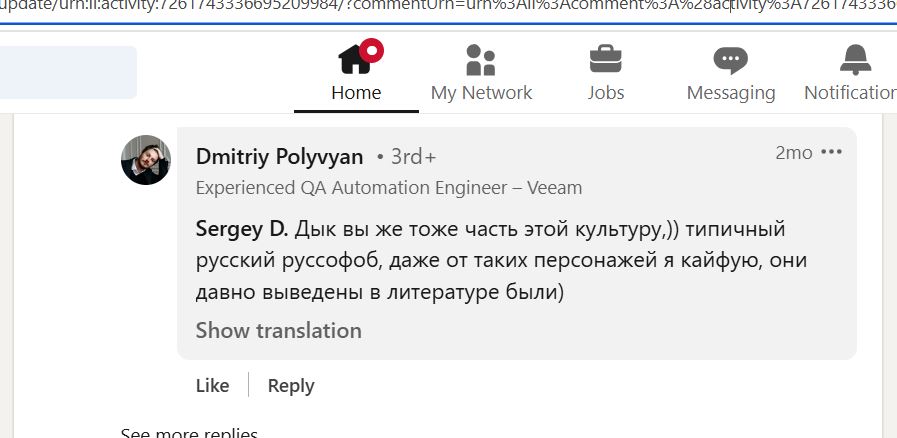The image size is (897, 438).
Task: Open Messaging speech bubble icon
Action: pos(731,60)
